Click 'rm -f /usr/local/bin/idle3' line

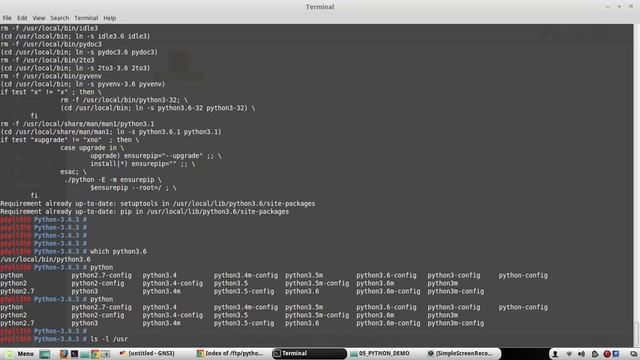[49, 28]
